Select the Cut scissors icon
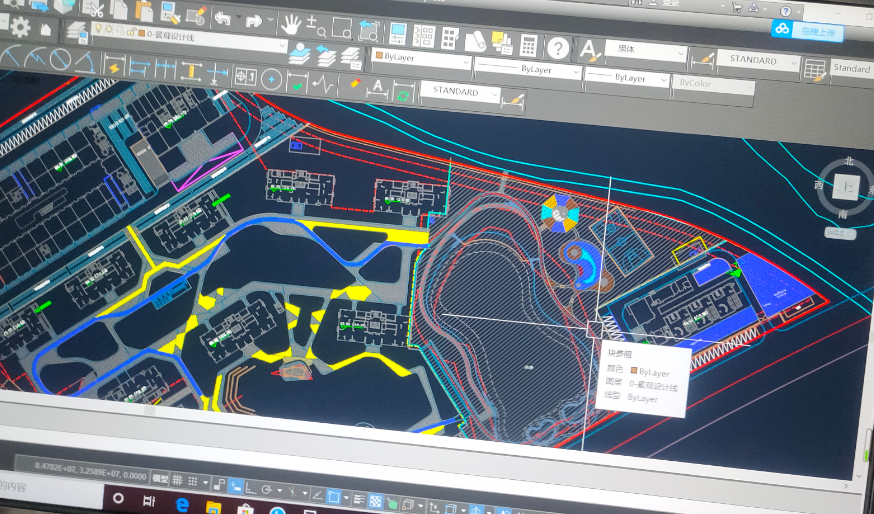The width and height of the screenshot is (874, 514). pos(93,8)
